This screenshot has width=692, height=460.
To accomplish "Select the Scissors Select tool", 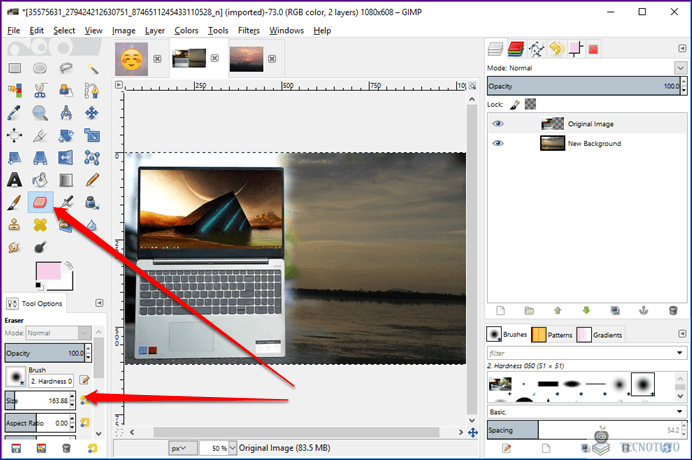I will [40, 90].
